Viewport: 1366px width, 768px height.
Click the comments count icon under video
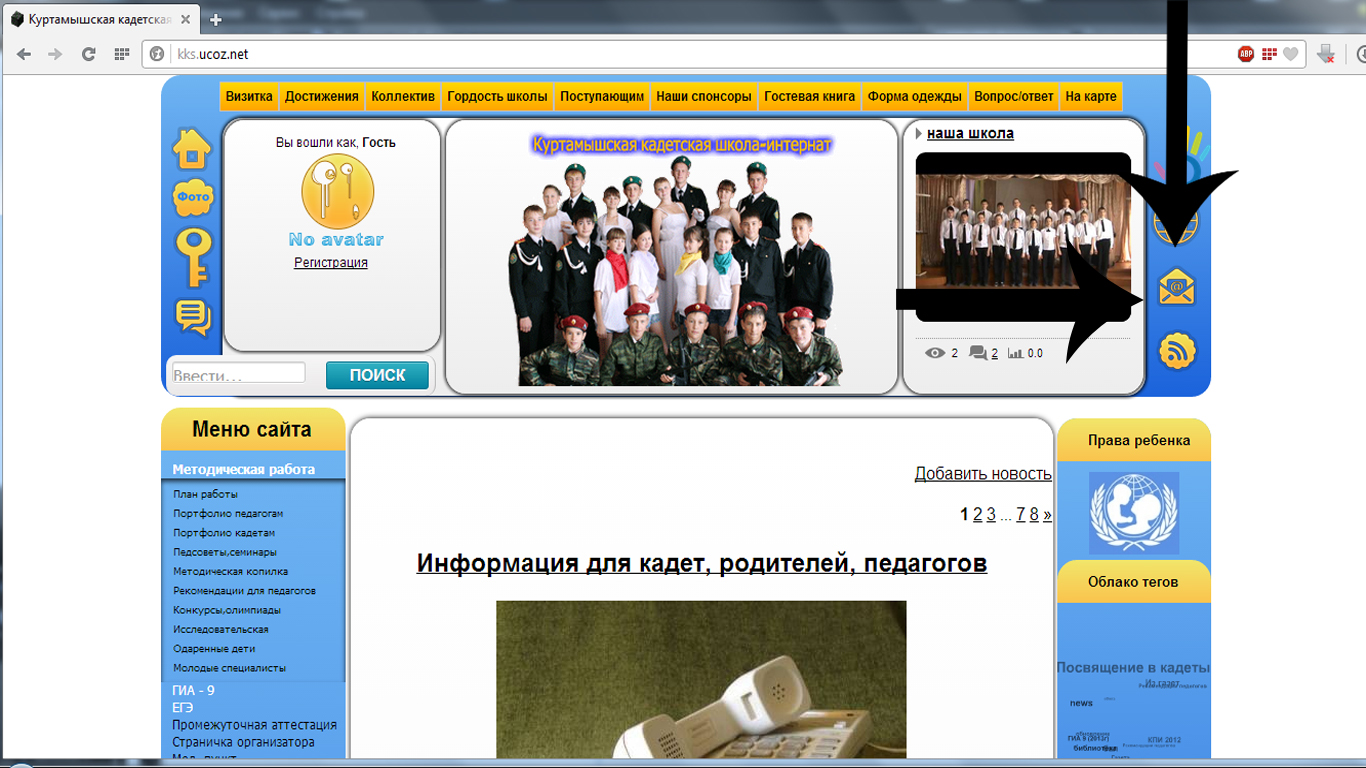coord(978,353)
